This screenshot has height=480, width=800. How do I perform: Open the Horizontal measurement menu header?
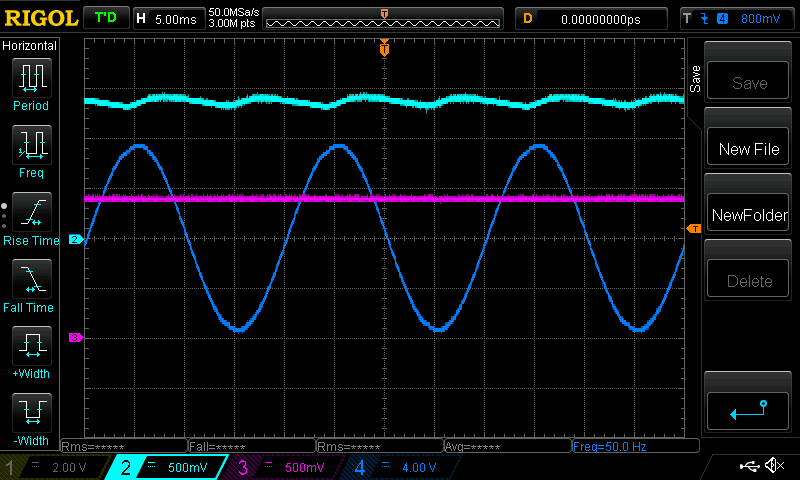(x=30, y=46)
